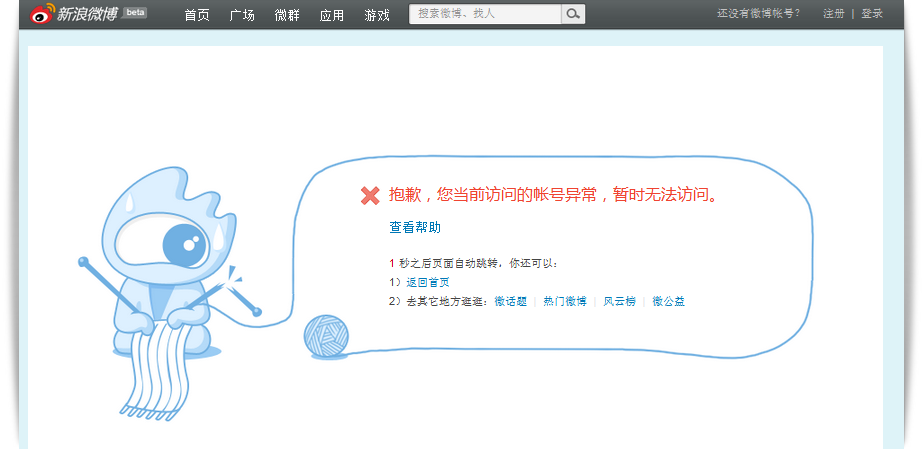Open the 广场 nav item

[242, 15]
